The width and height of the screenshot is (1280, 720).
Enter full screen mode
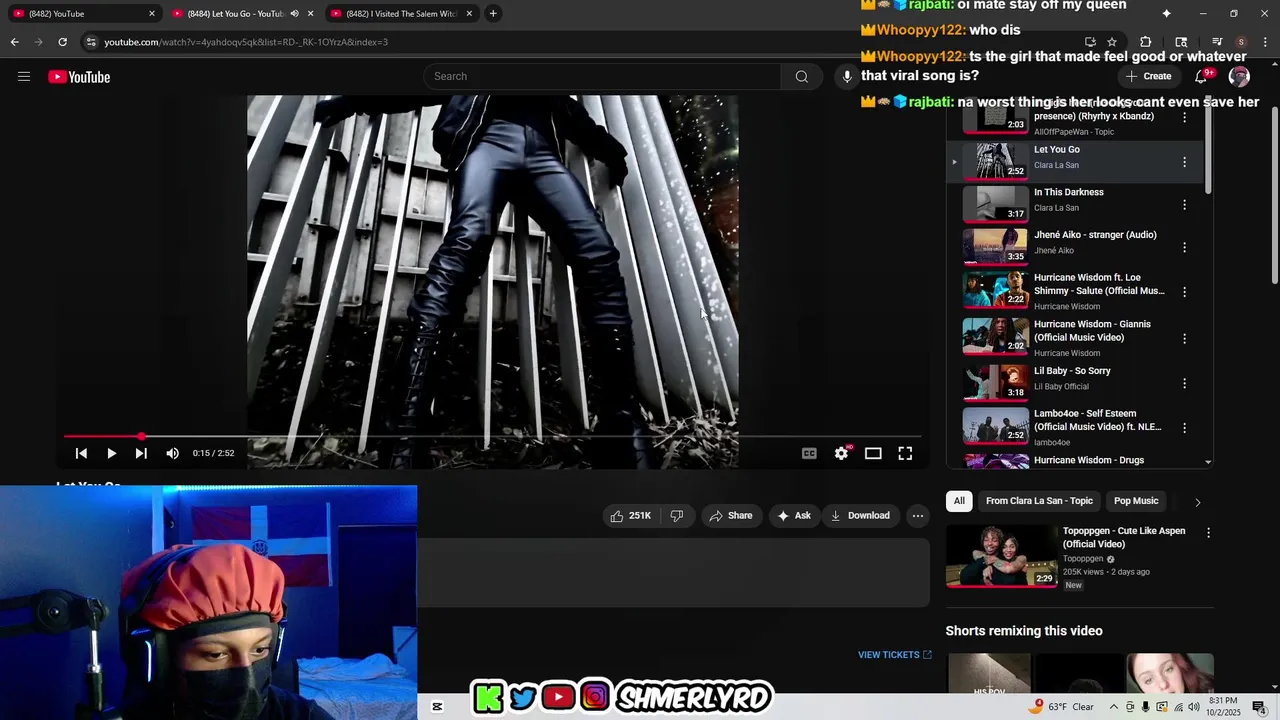pos(905,453)
